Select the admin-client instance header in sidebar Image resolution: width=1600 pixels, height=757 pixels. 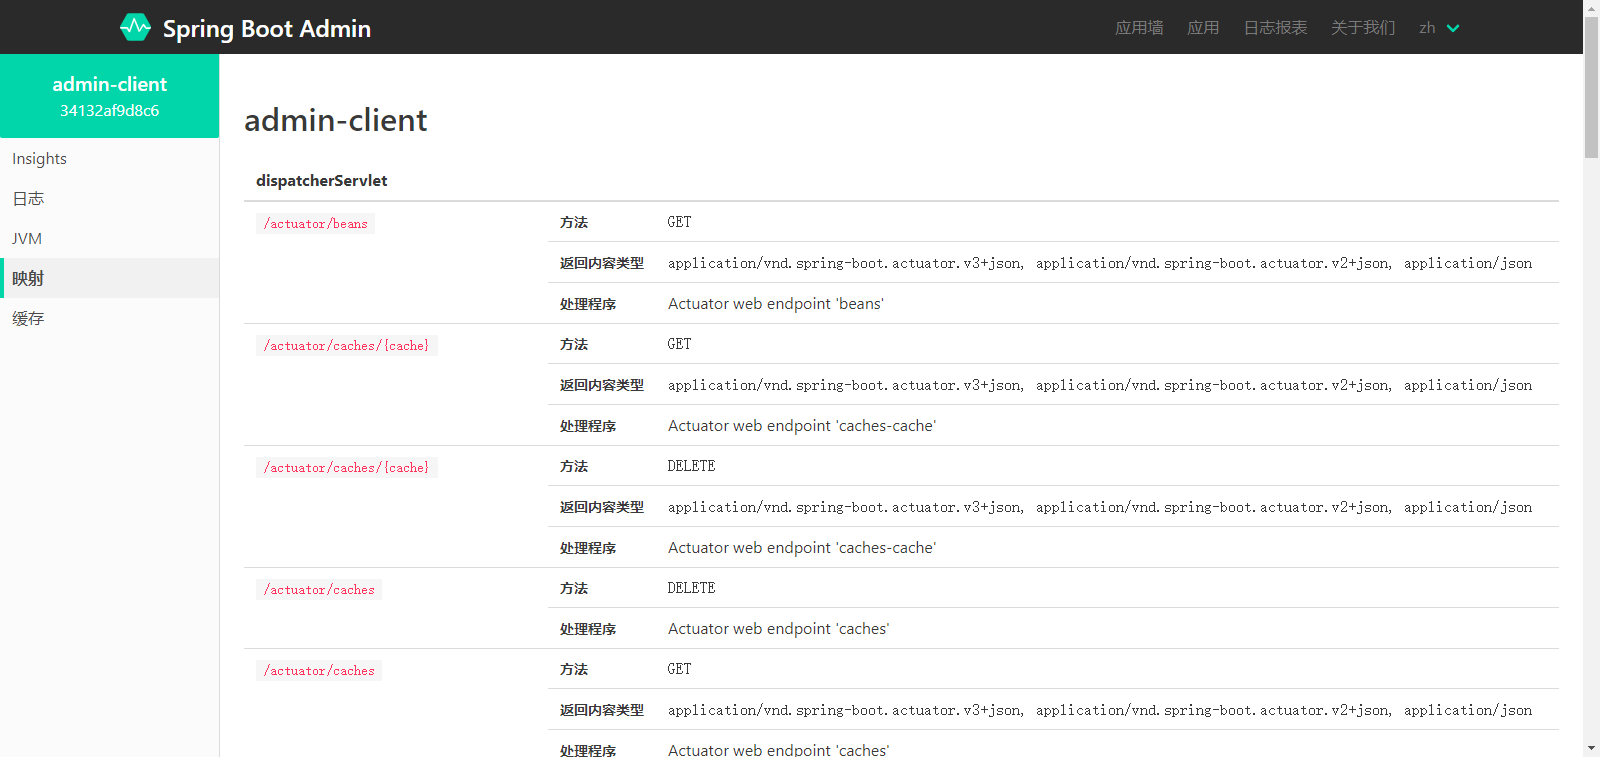[x=110, y=96]
